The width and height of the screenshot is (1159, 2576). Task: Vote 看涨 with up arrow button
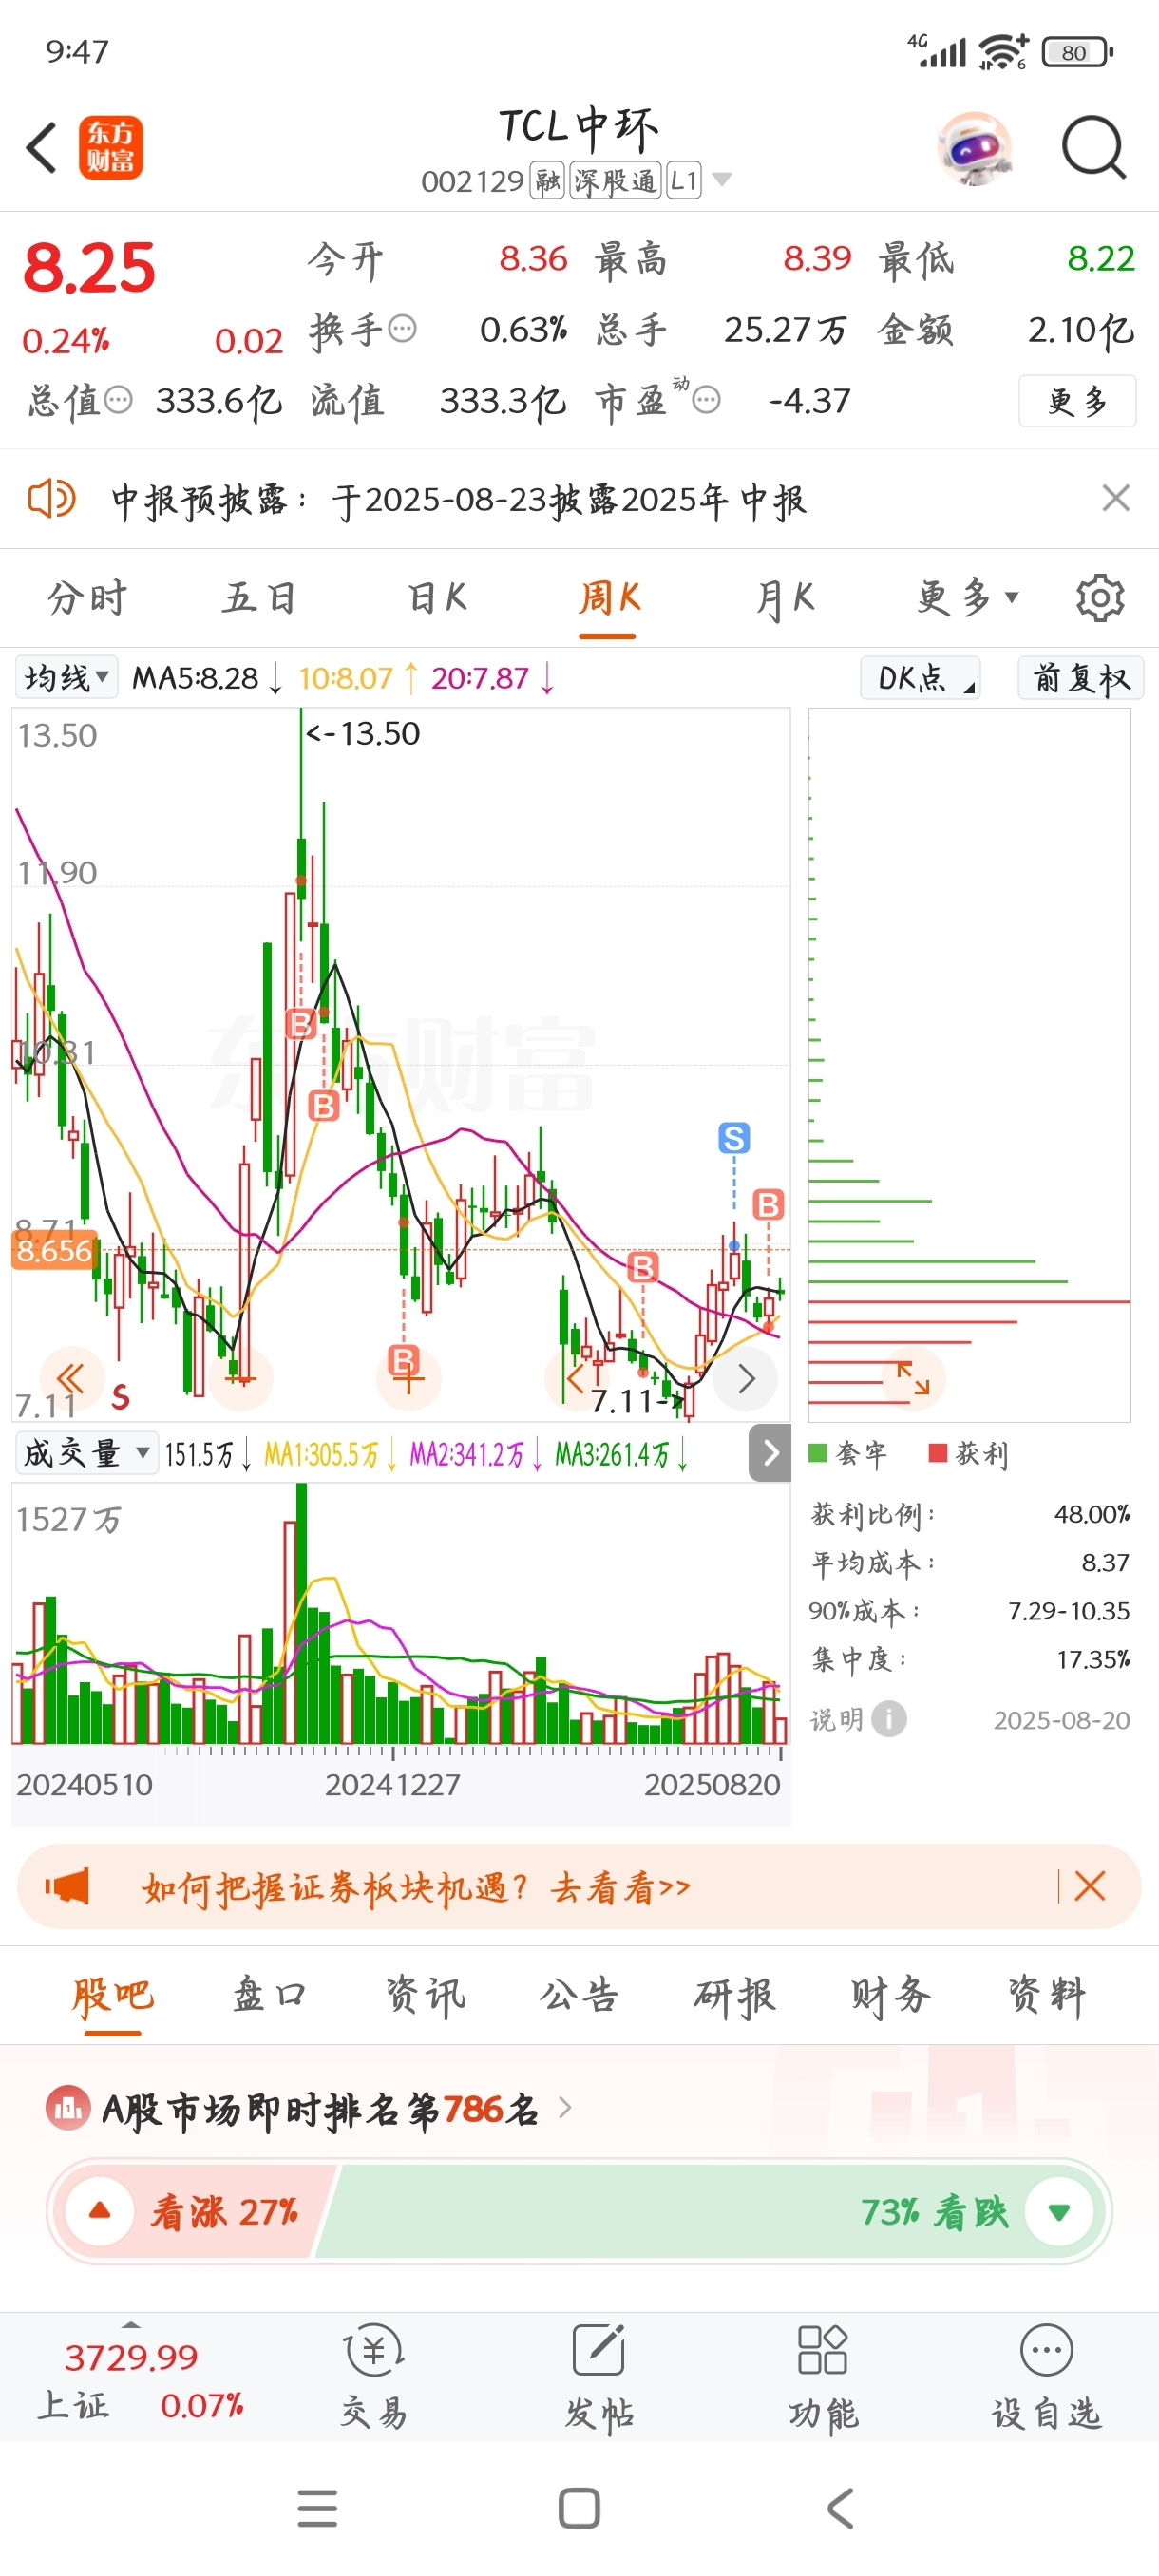100,2211
